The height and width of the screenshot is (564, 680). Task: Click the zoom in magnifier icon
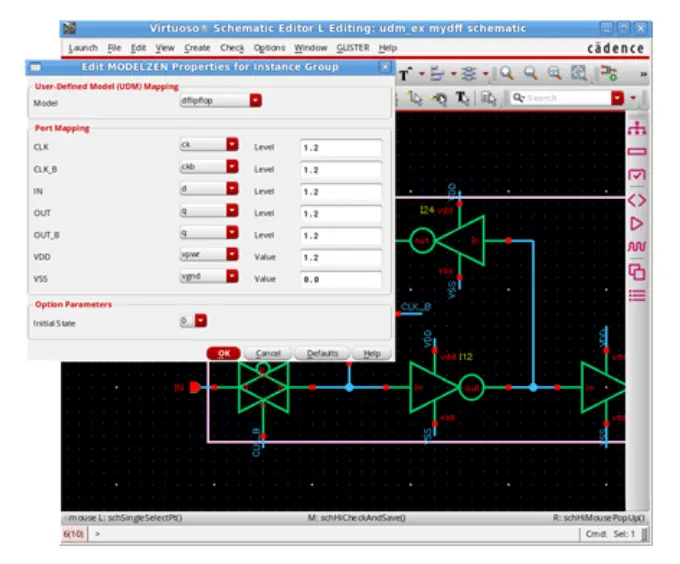point(507,73)
